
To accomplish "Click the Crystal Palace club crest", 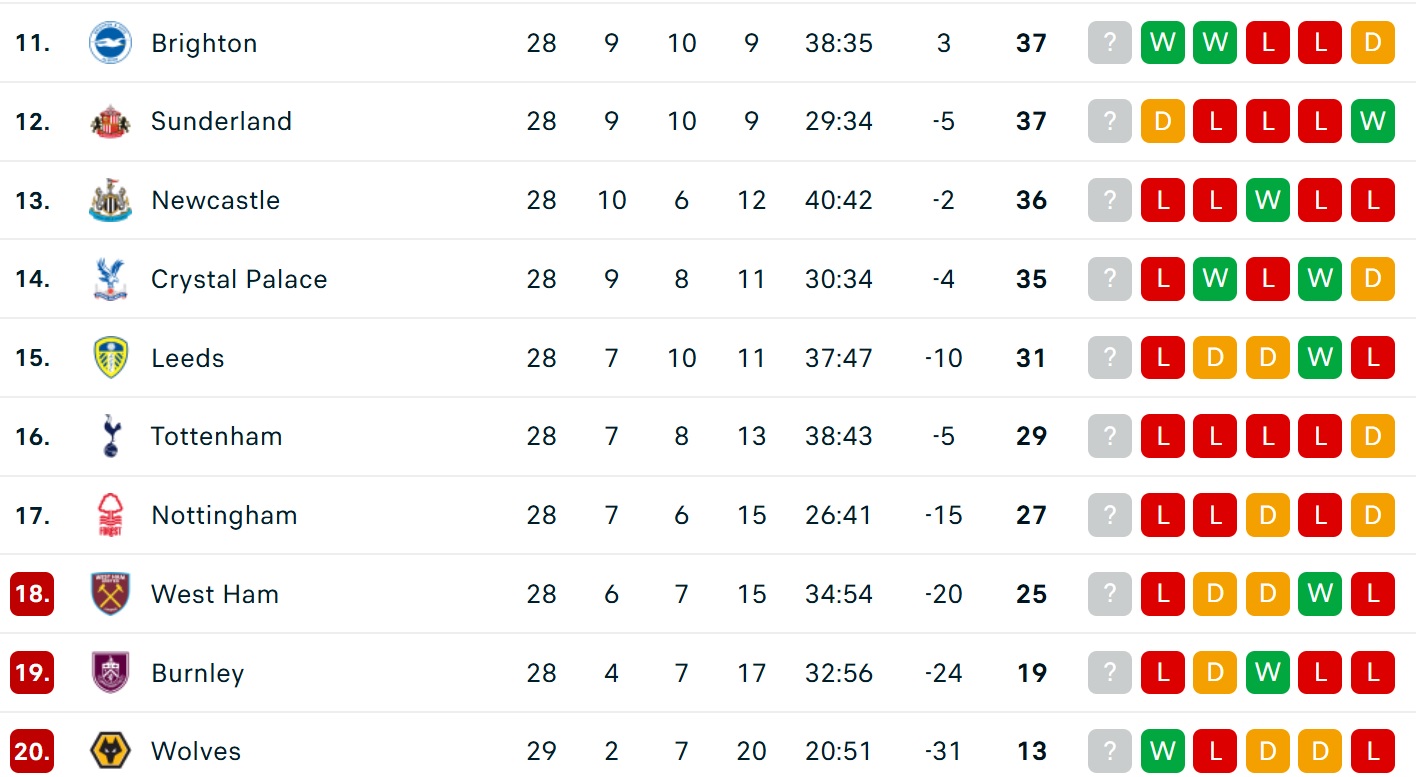I will 110,279.
